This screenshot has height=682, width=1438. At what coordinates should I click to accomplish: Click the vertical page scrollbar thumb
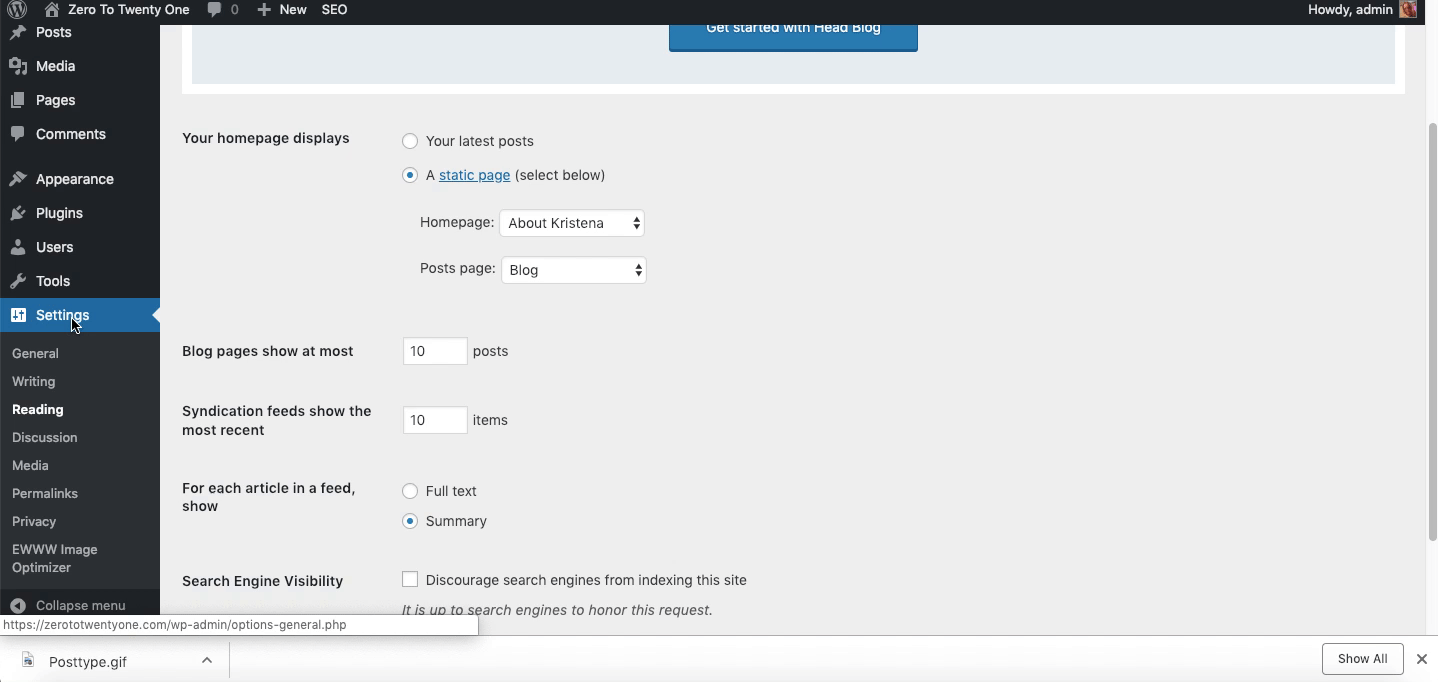(x=1432, y=332)
